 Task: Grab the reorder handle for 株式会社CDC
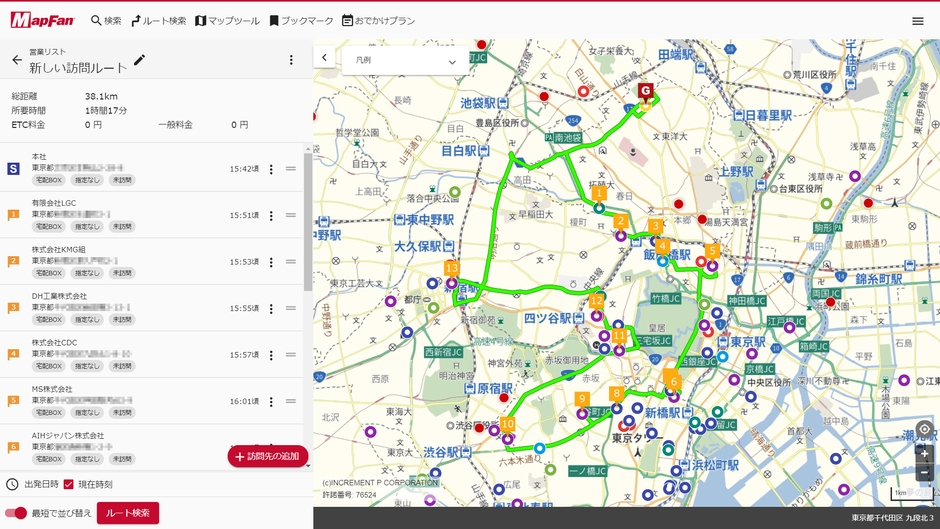pos(291,354)
